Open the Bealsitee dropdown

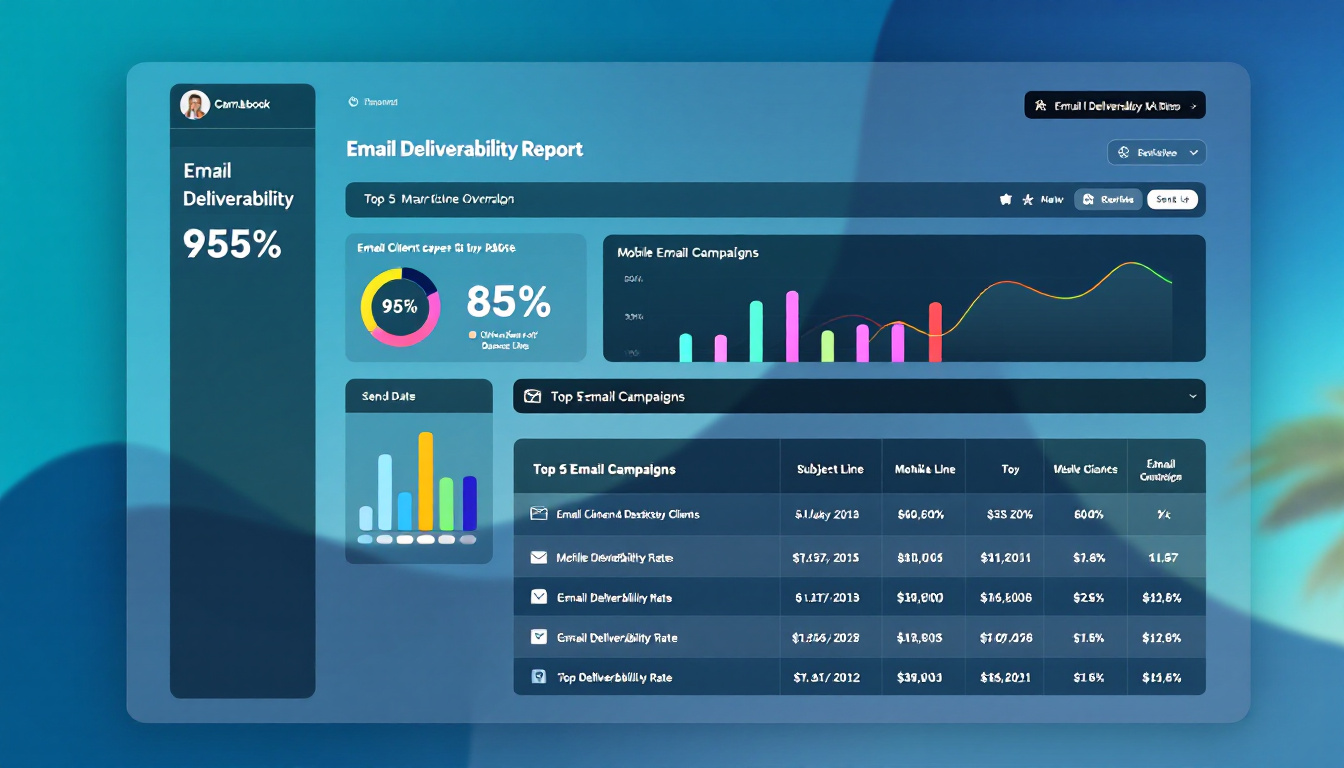(x=1156, y=153)
